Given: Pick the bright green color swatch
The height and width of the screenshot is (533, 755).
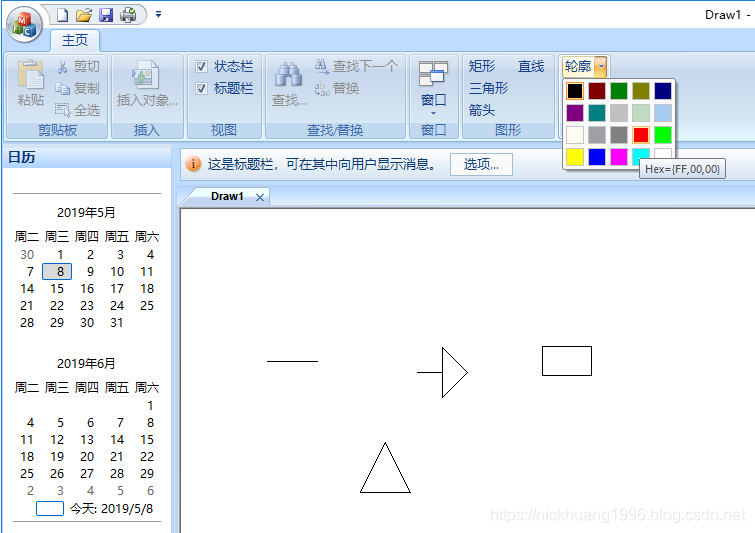Looking at the screenshot, I should [x=663, y=135].
